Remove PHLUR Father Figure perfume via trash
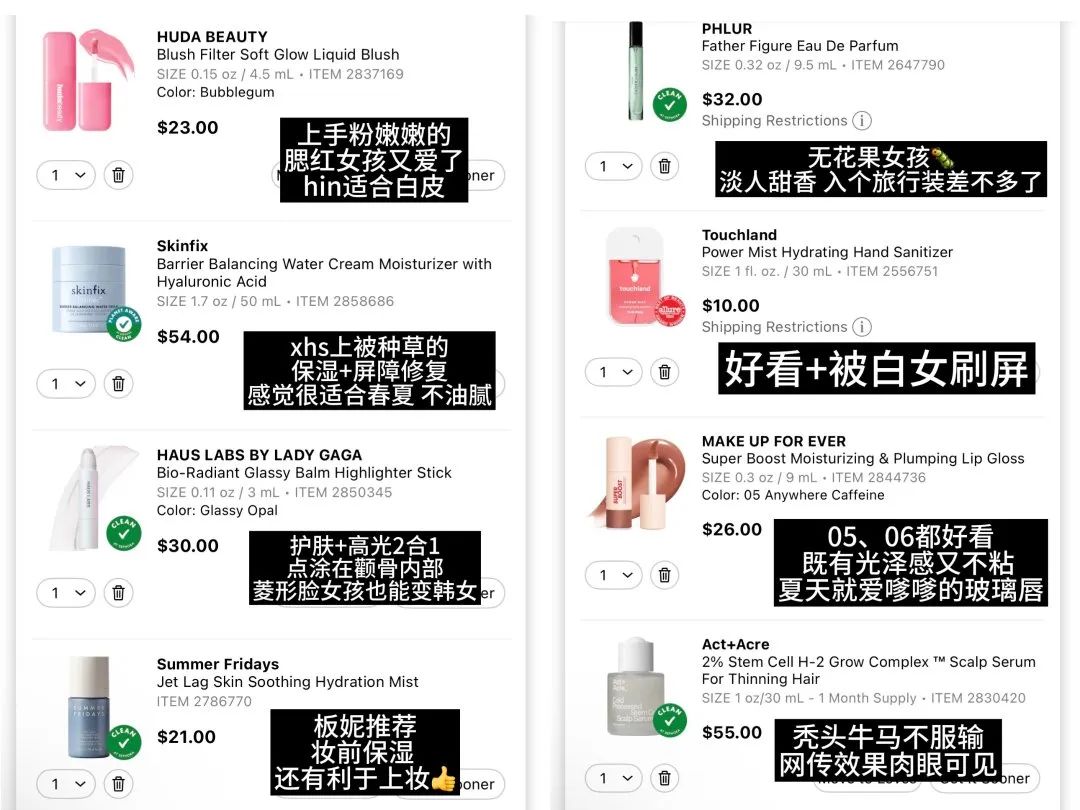Viewport: 1080px width, 810px height. pos(665,166)
